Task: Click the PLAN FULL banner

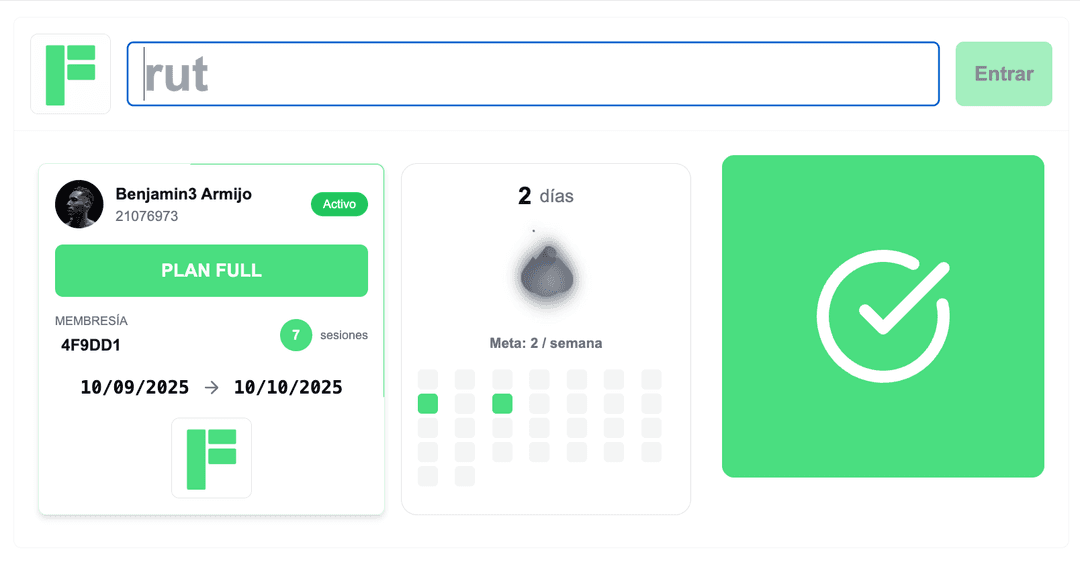Action: pos(211,270)
